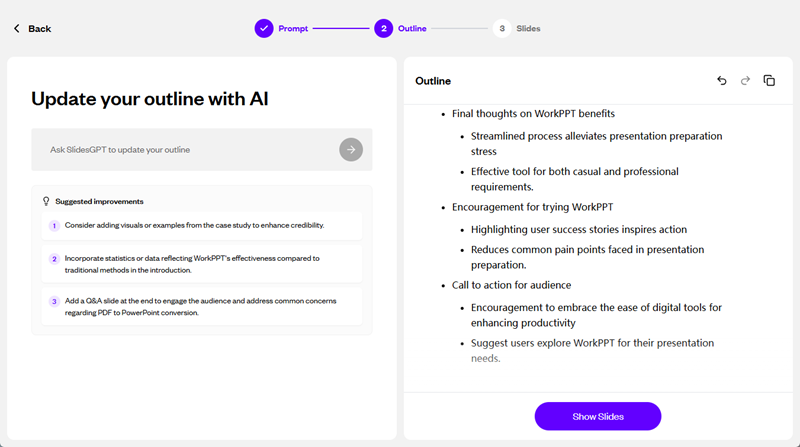Apply suggestion 2 about incorporating statistics
Screen dimensions: 800x447
pos(202,264)
